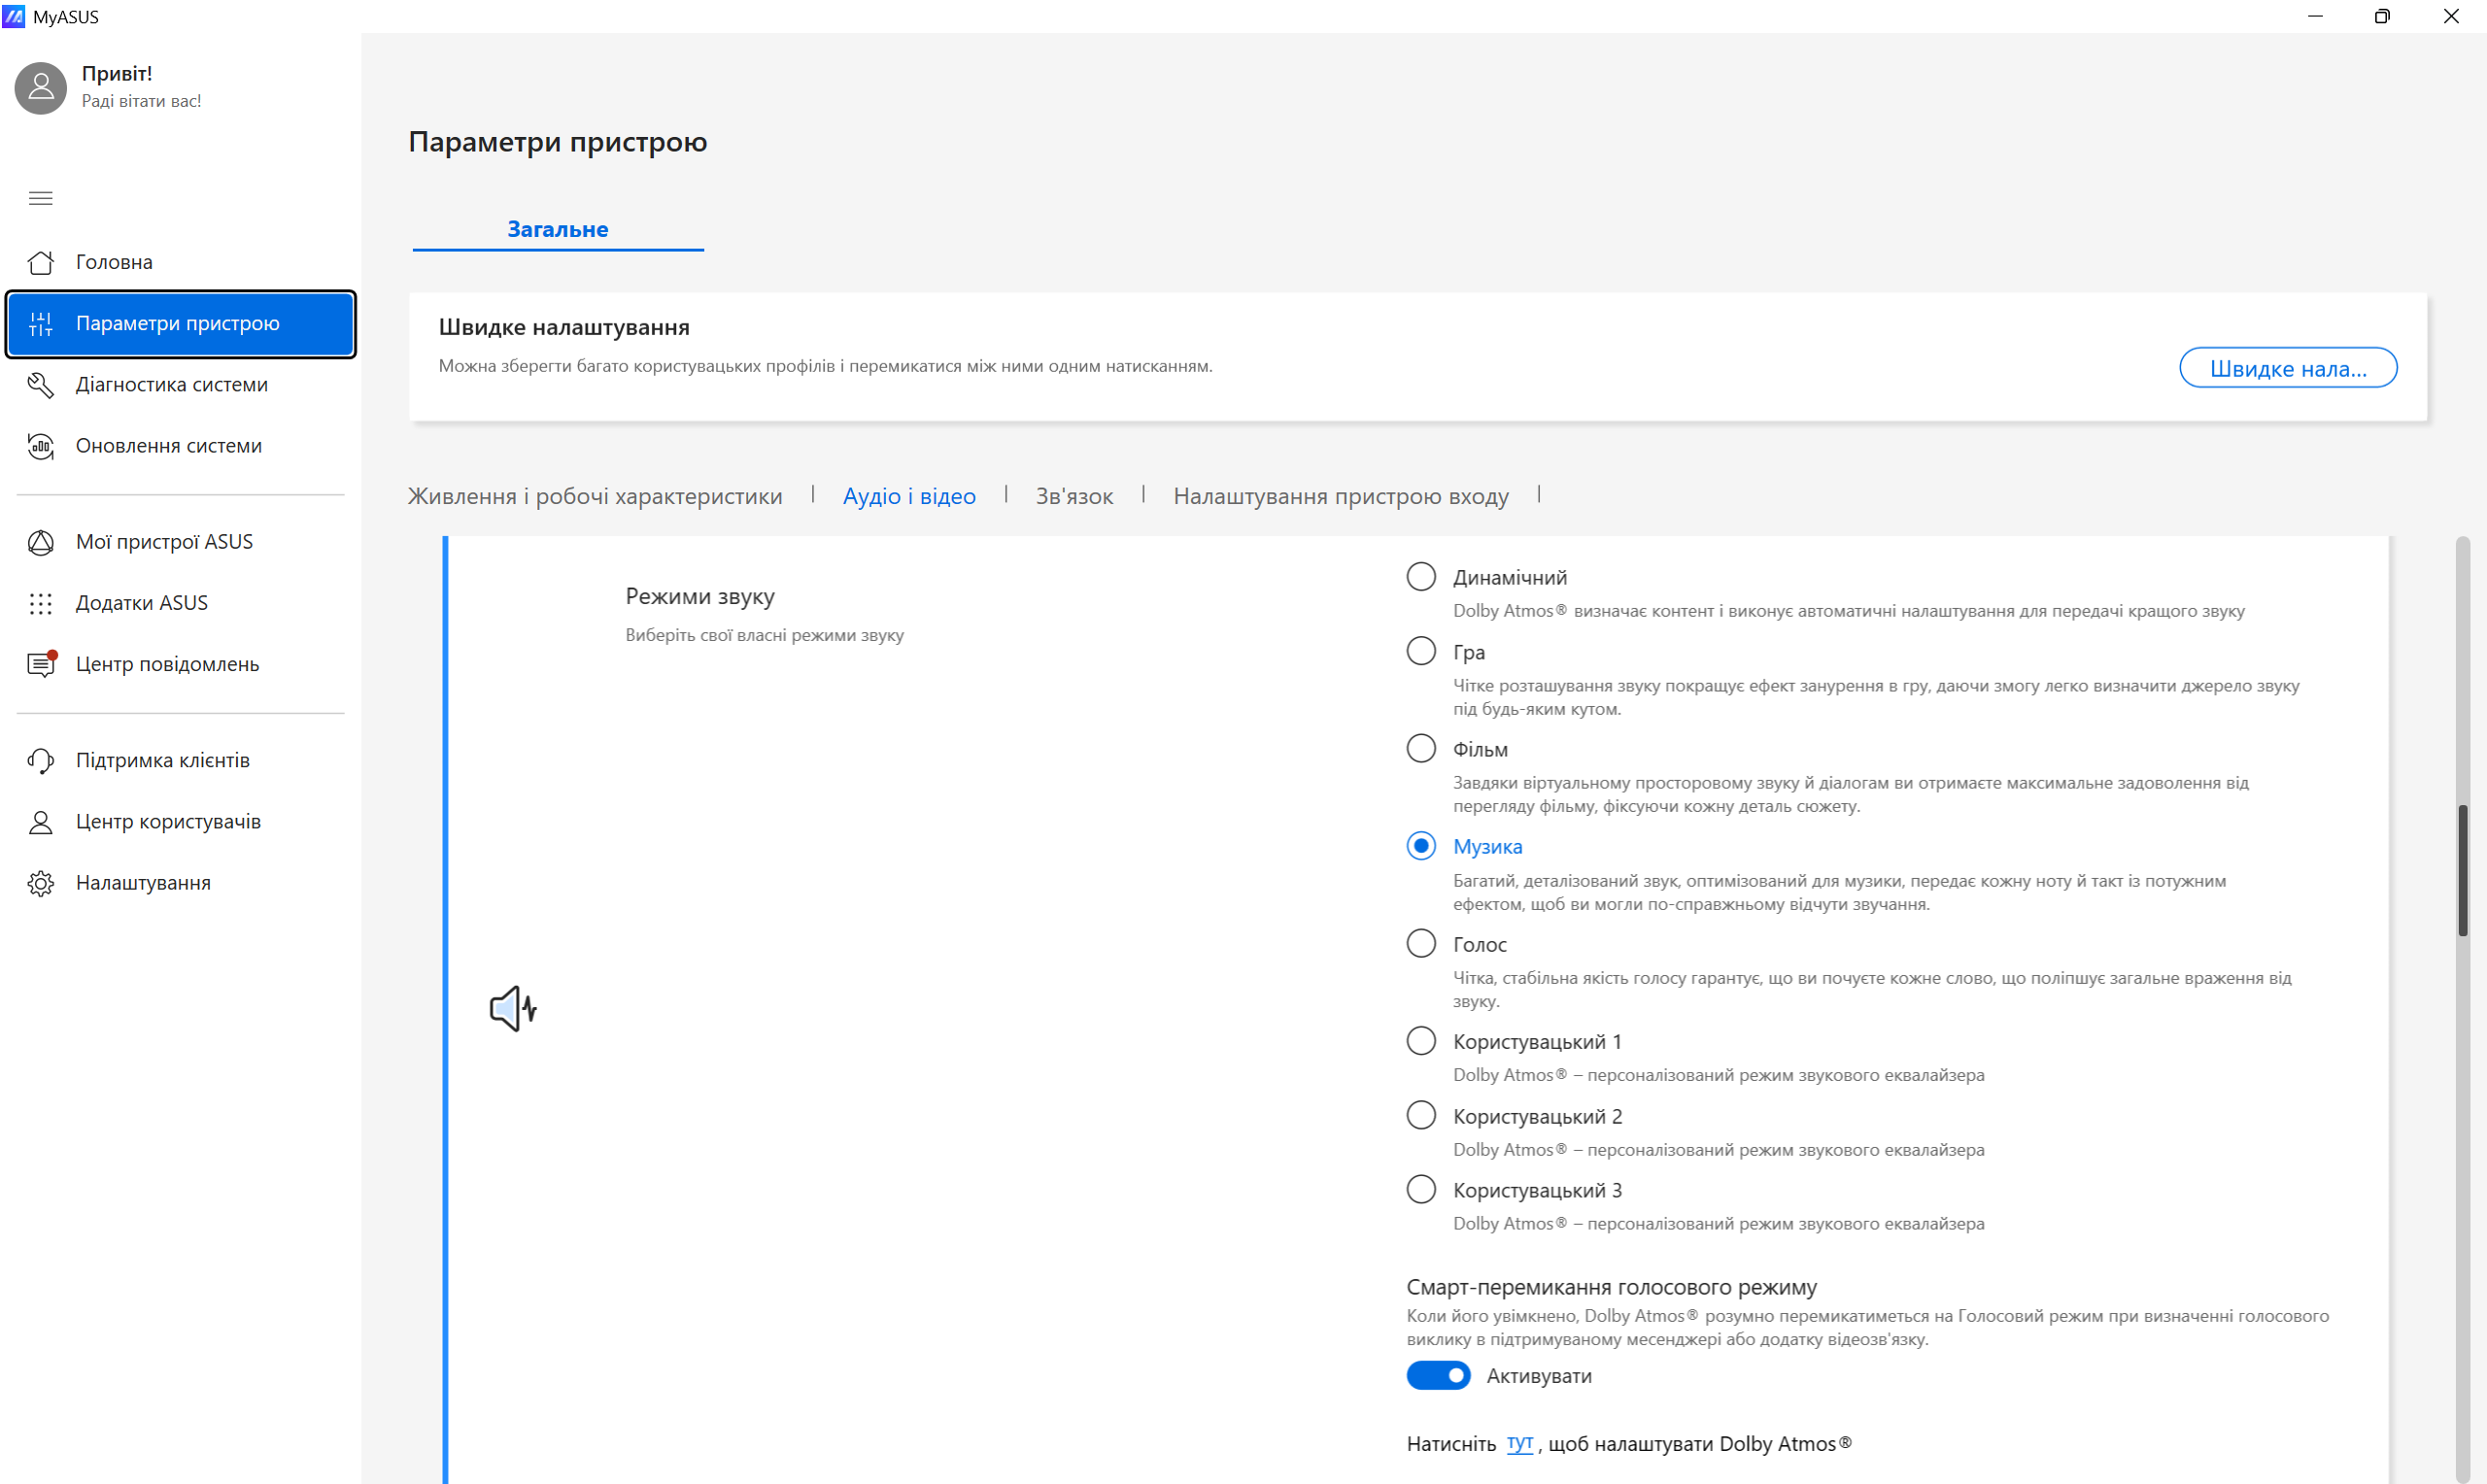The height and width of the screenshot is (1484, 2487).
Task: Click the user profile avatar
Action: tap(40, 88)
